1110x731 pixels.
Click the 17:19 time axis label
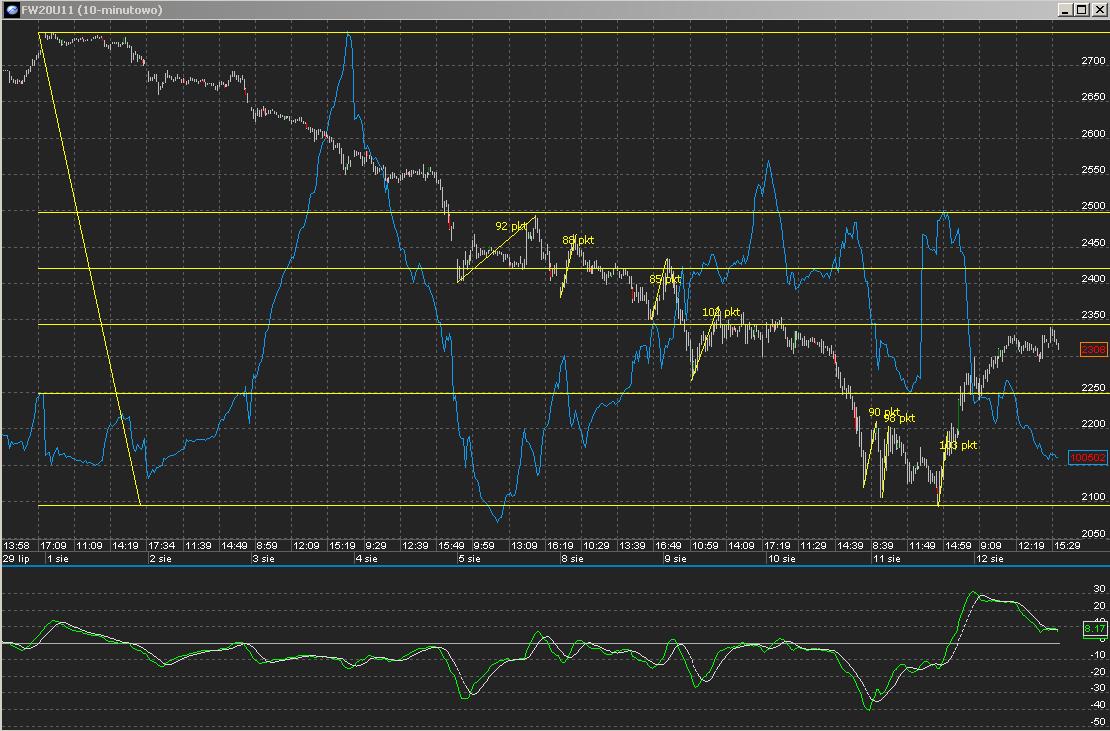[x=777, y=546]
